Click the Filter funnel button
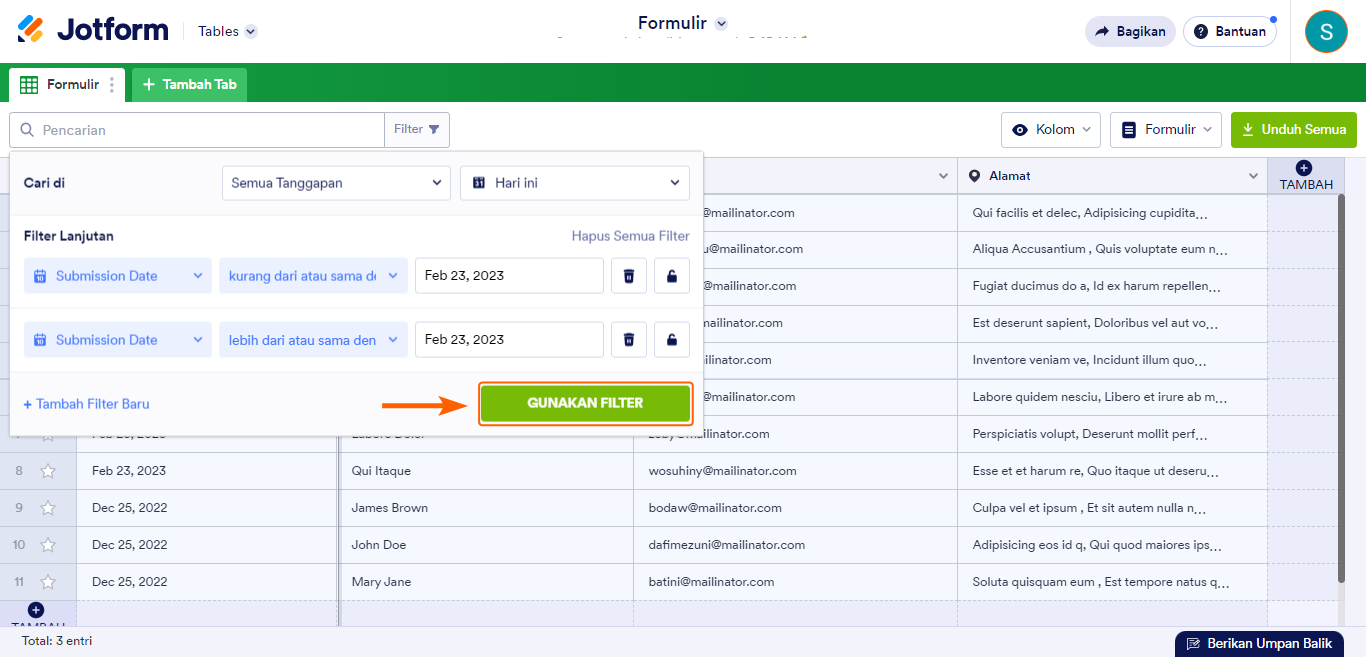 click(417, 130)
